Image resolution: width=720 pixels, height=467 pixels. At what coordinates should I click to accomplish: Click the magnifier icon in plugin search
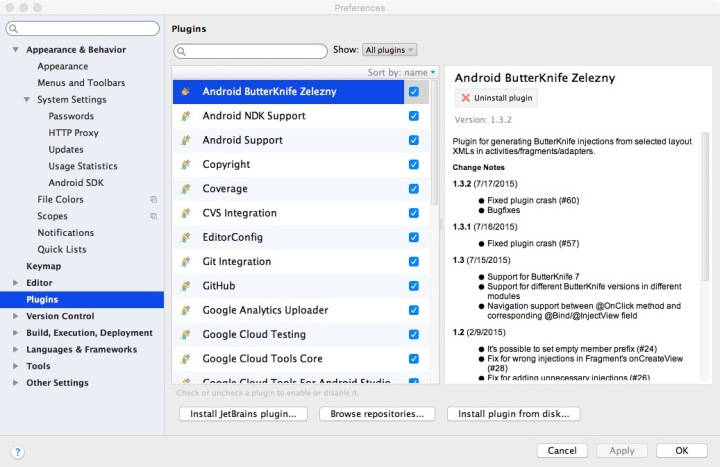click(x=181, y=51)
